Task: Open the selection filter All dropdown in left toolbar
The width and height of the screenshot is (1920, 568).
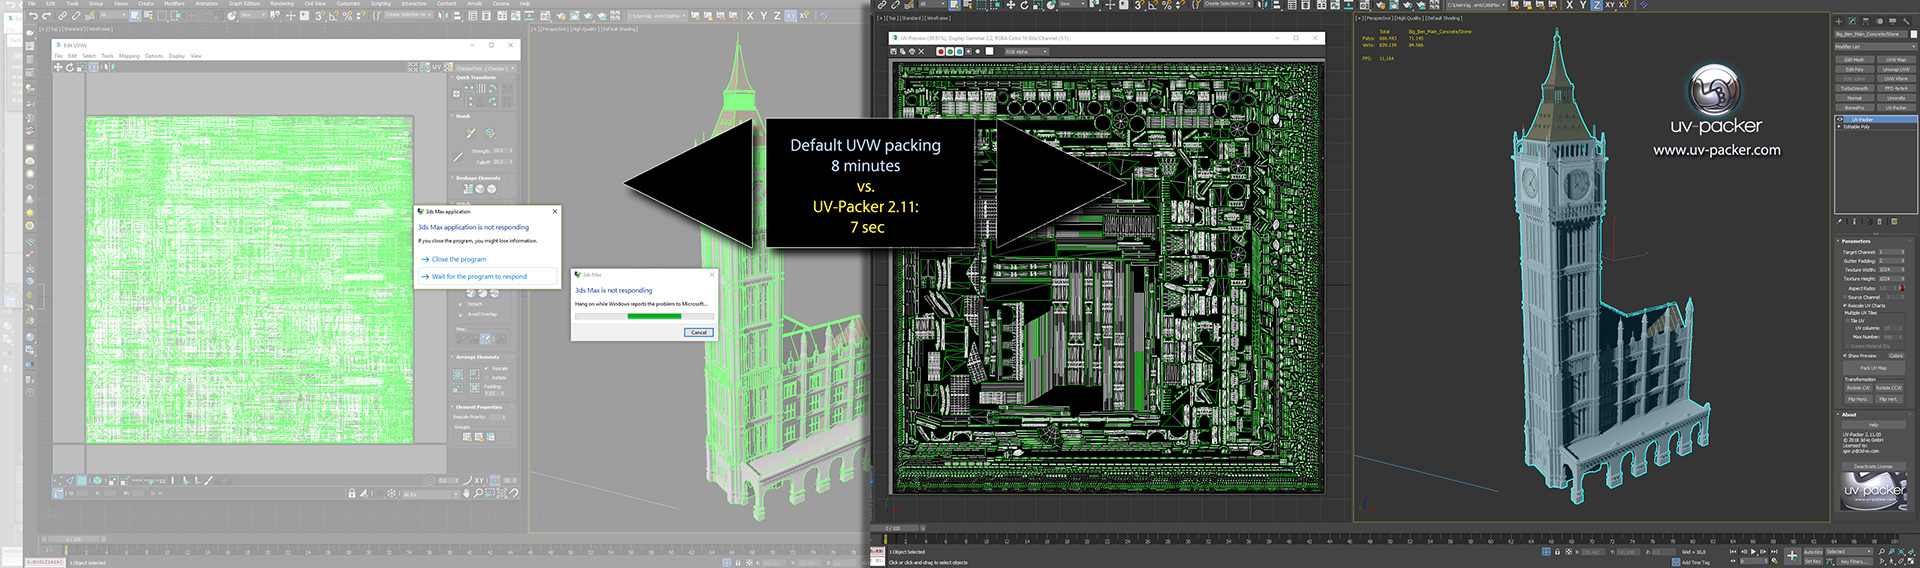Action: 113,15
